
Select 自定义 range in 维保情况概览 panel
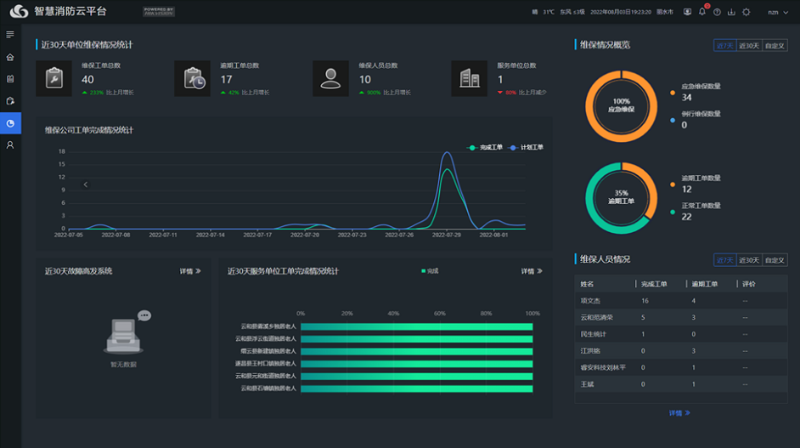coord(774,45)
